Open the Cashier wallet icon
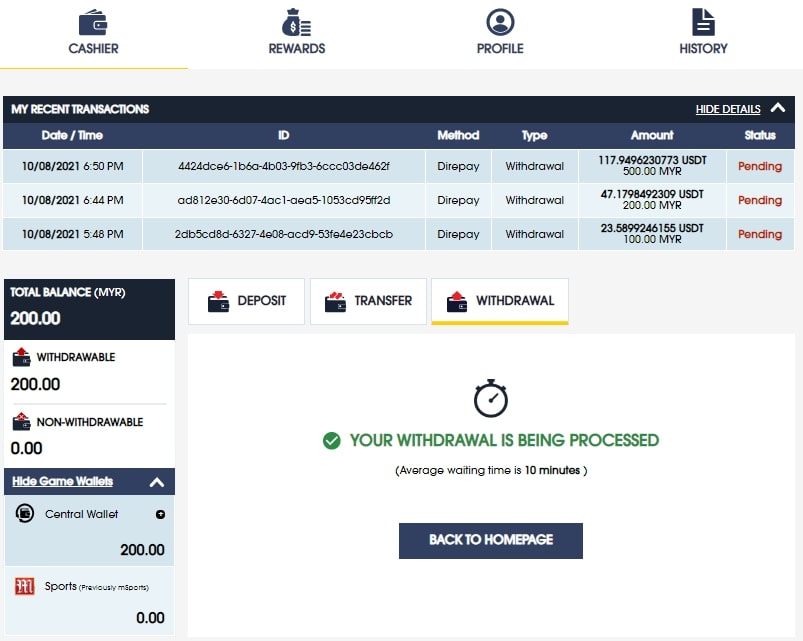The width and height of the screenshot is (803, 641). pyautogui.click(x=93, y=22)
